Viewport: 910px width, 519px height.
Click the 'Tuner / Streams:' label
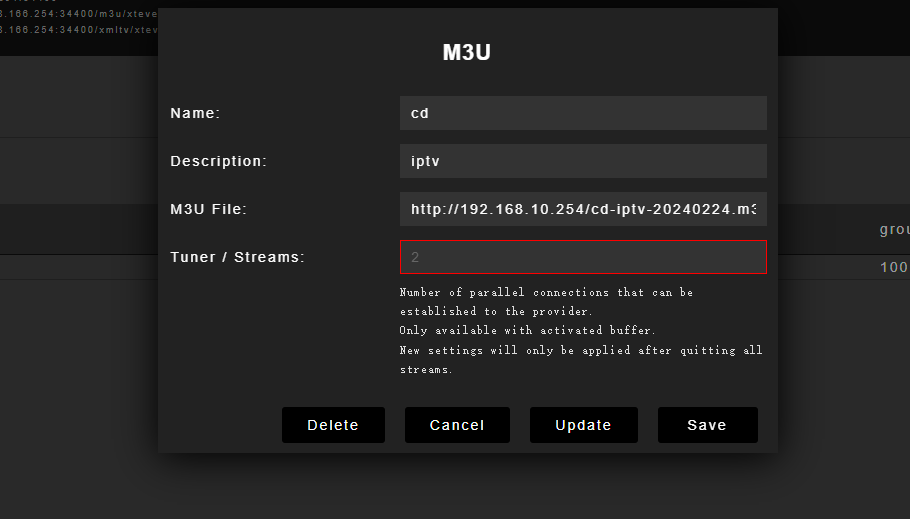tap(237, 257)
